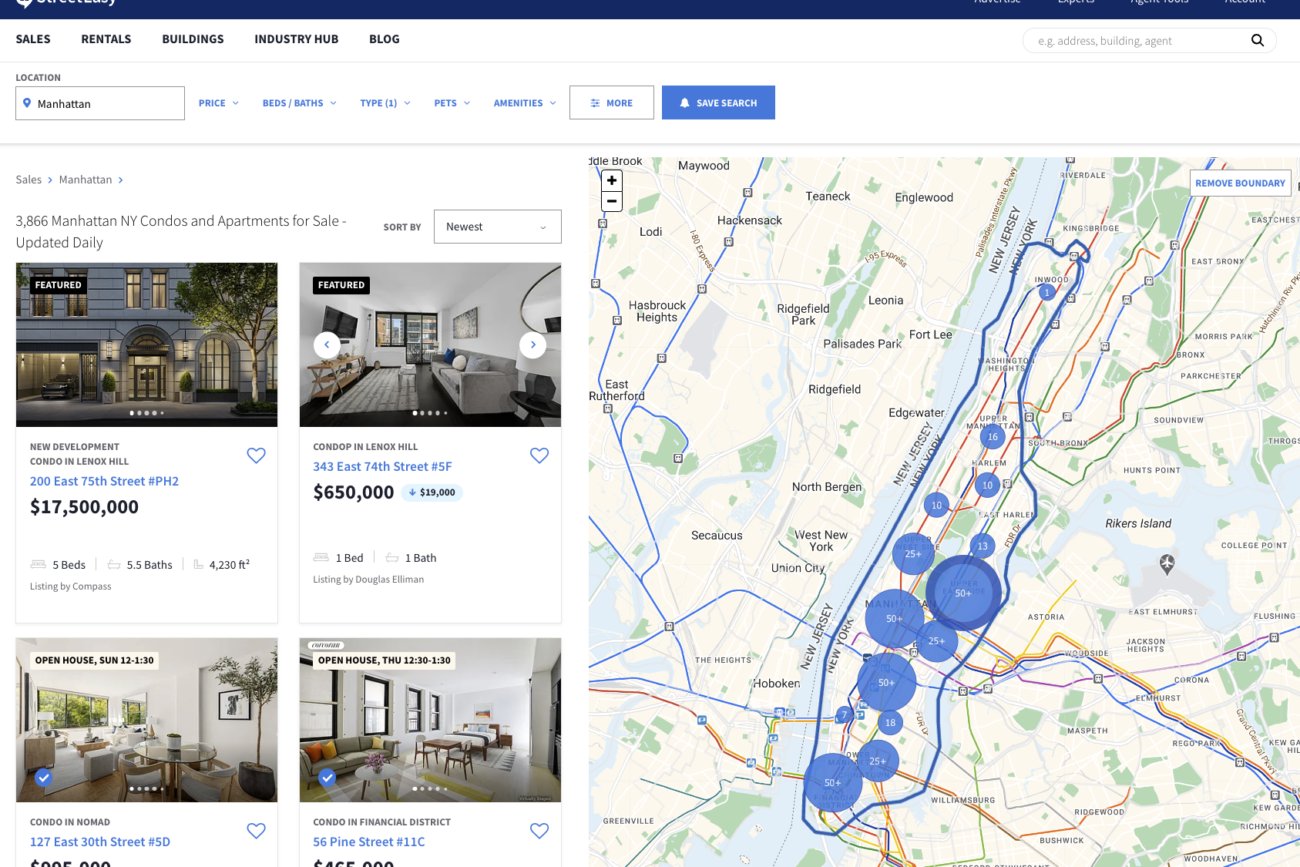Click the Remove Boundary map button
Image resolution: width=1300 pixels, height=867 pixels.
[x=1240, y=183]
